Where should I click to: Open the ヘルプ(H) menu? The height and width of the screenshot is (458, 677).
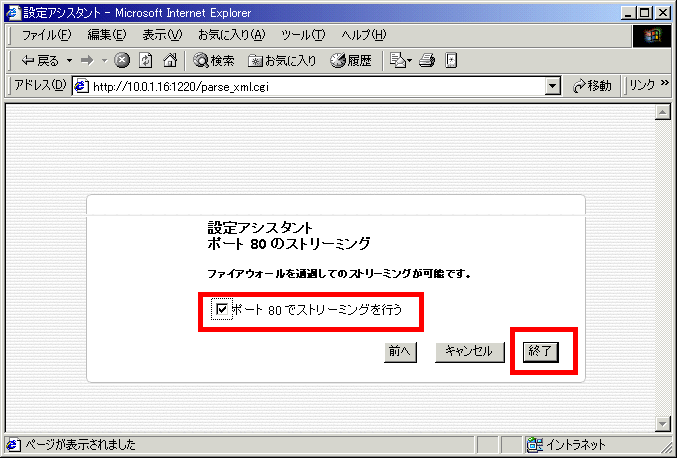coord(364,35)
